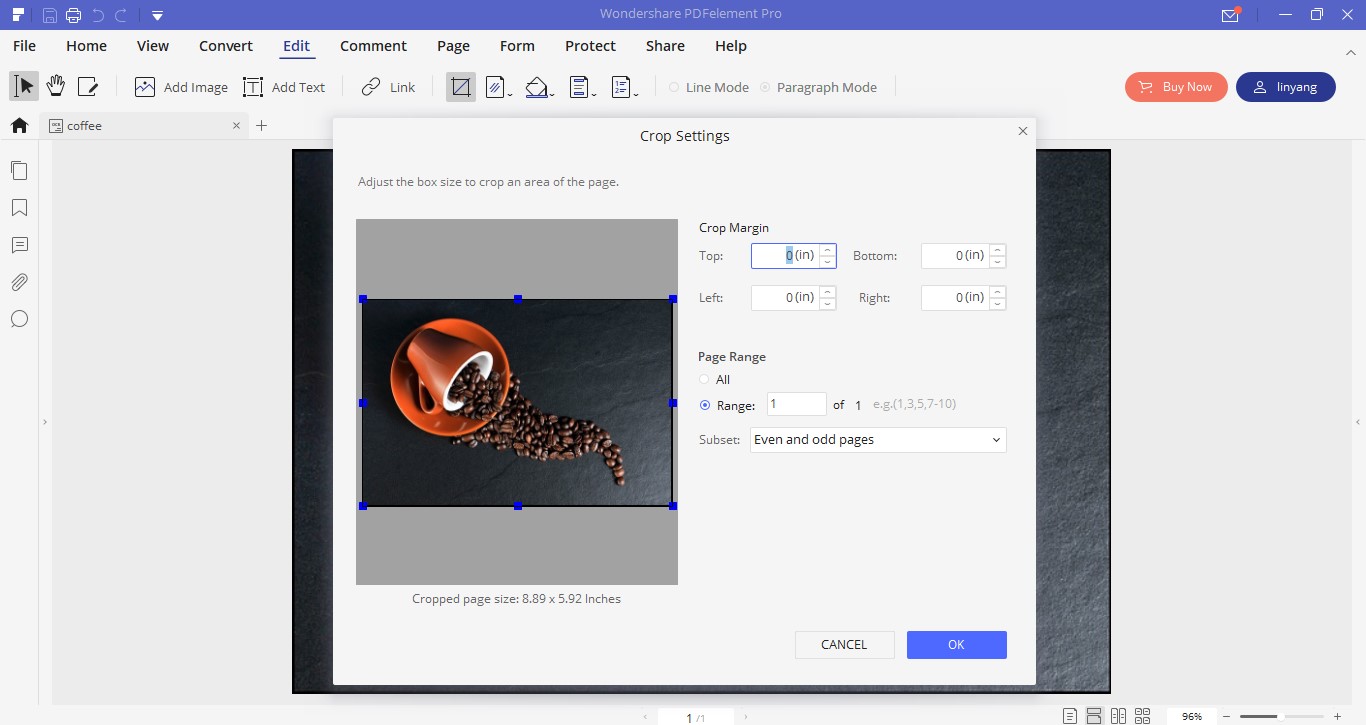
Task: Open the Bookmarks sidebar panel
Action: pyautogui.click(x=19, y=208)
